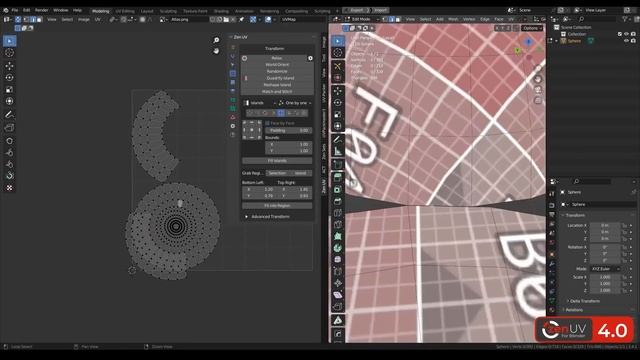This screenshot has width=640, height=360.
Task: Click the Location X field in Properties
Action: (x=605, y=225)
